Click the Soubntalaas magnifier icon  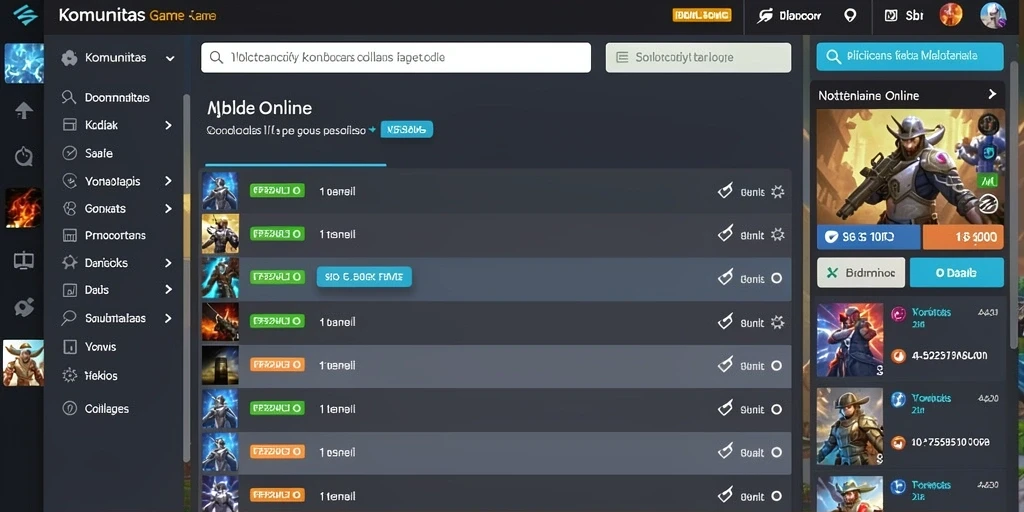coord(69,318)
